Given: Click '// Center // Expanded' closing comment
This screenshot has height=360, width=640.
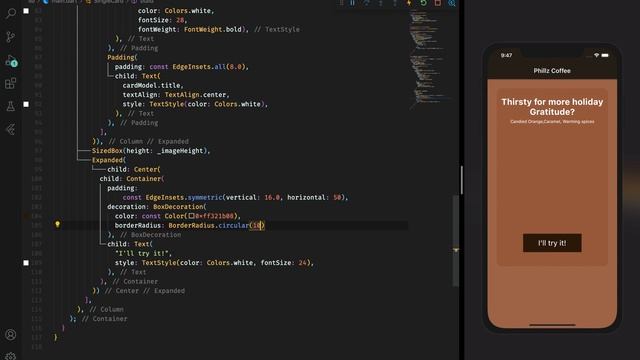Looking at the screenshot, I should point(144,291).
